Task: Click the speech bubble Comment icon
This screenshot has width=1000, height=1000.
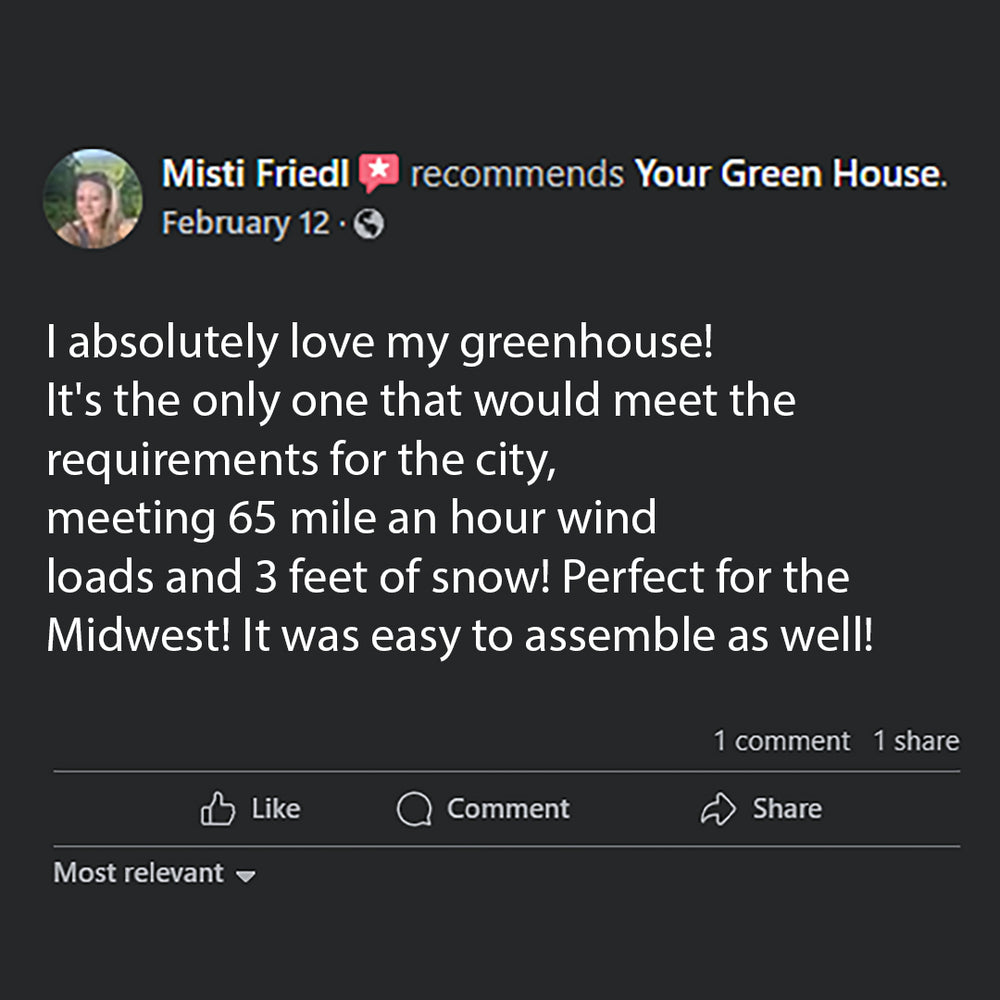Action: 413,809
